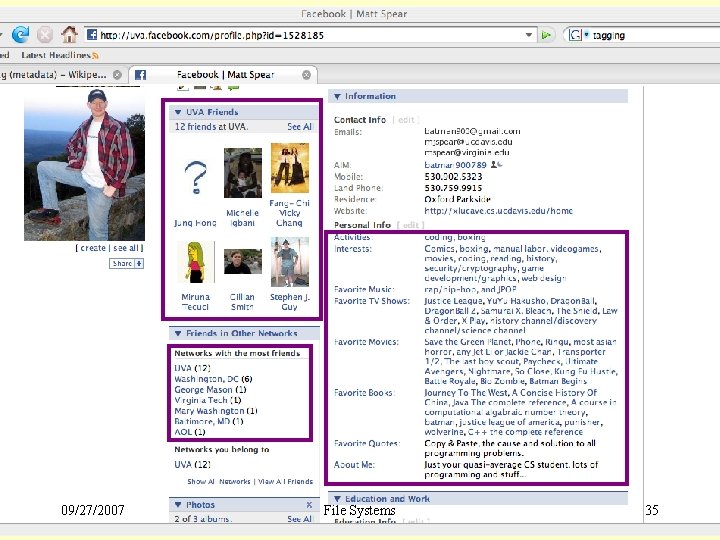Open the address bar history dropdown
This screenshot has height=540, width=720.
pos(529,35)
